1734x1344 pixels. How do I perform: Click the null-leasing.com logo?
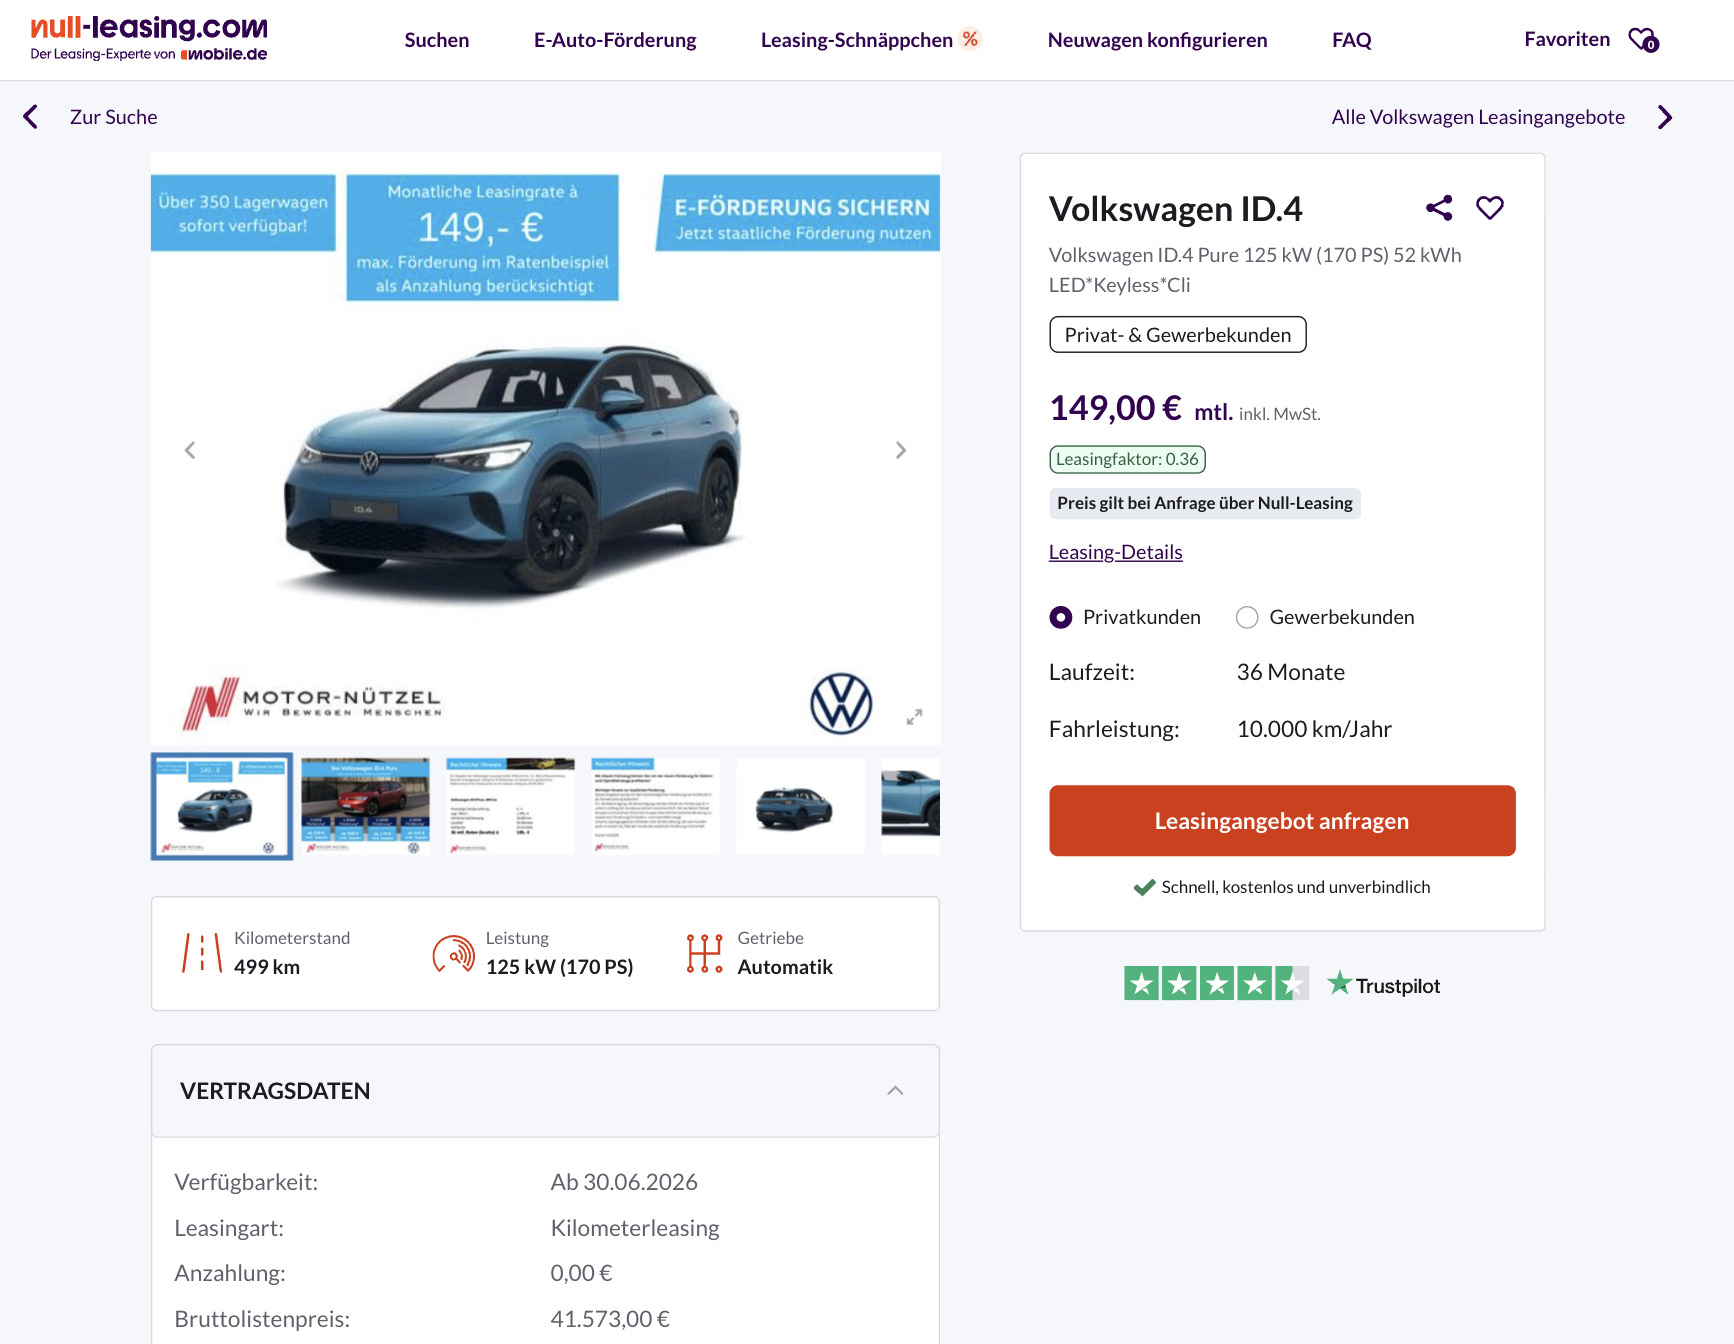149,39
